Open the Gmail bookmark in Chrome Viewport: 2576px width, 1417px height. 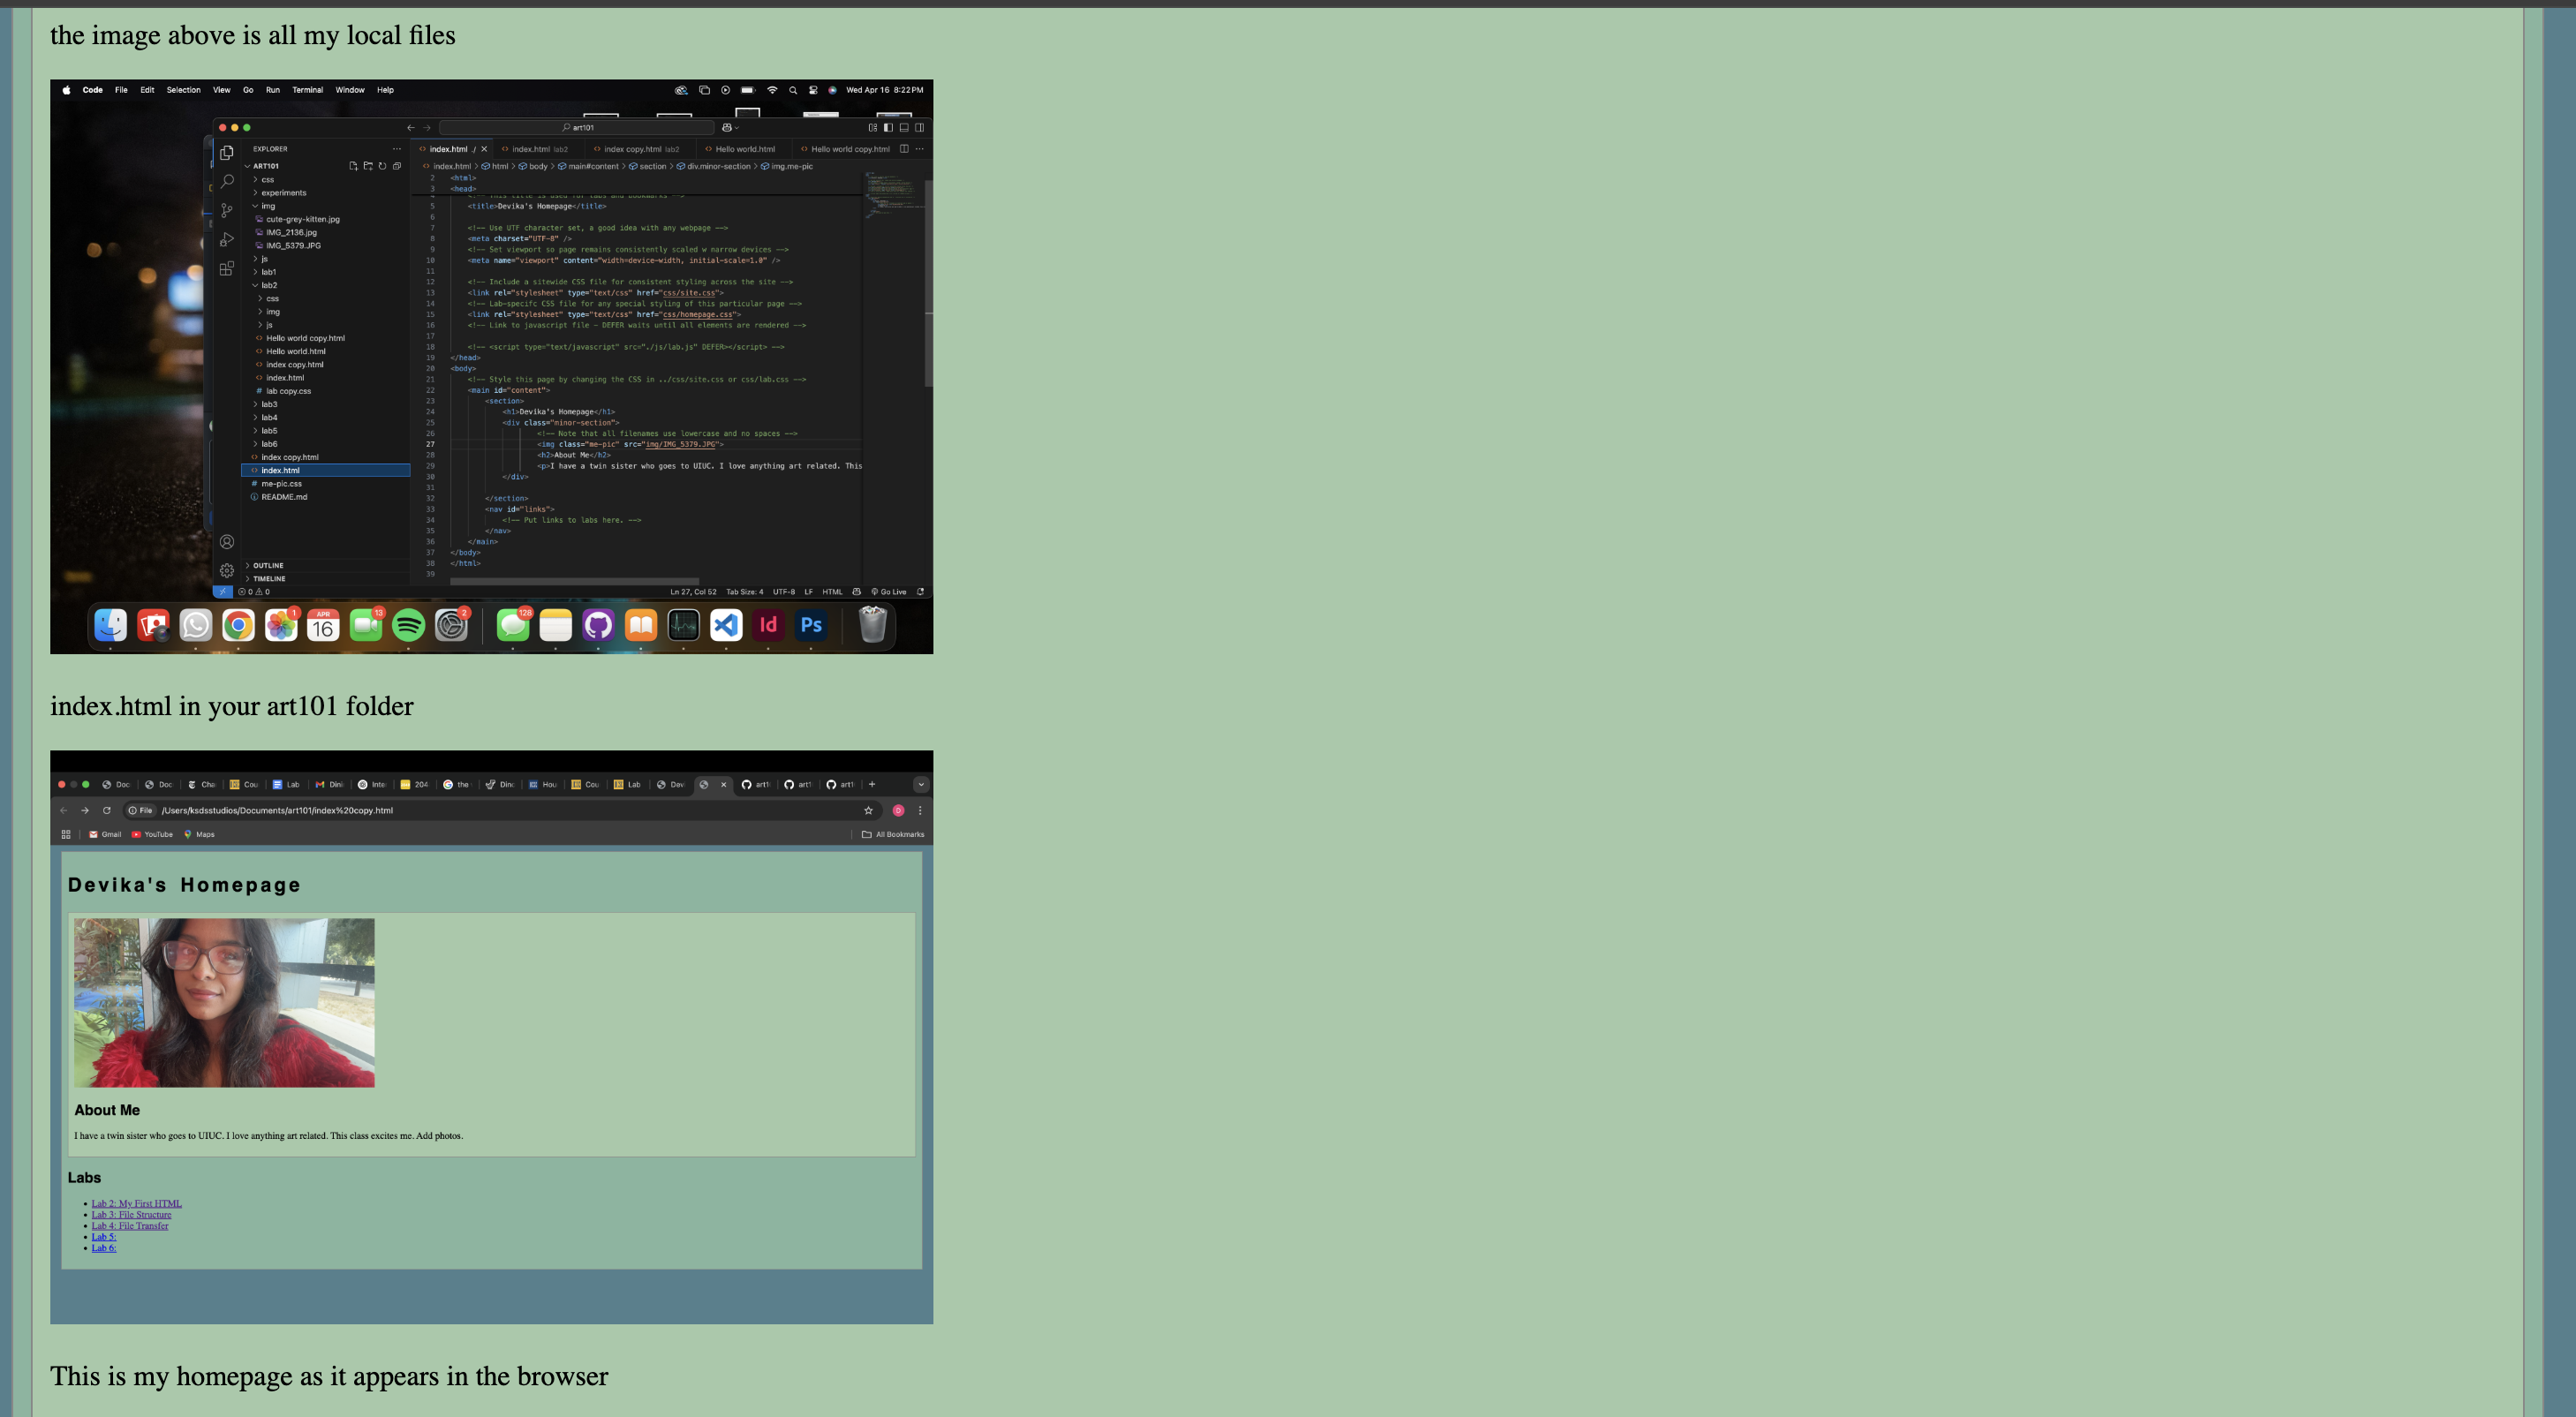[105, 834]
